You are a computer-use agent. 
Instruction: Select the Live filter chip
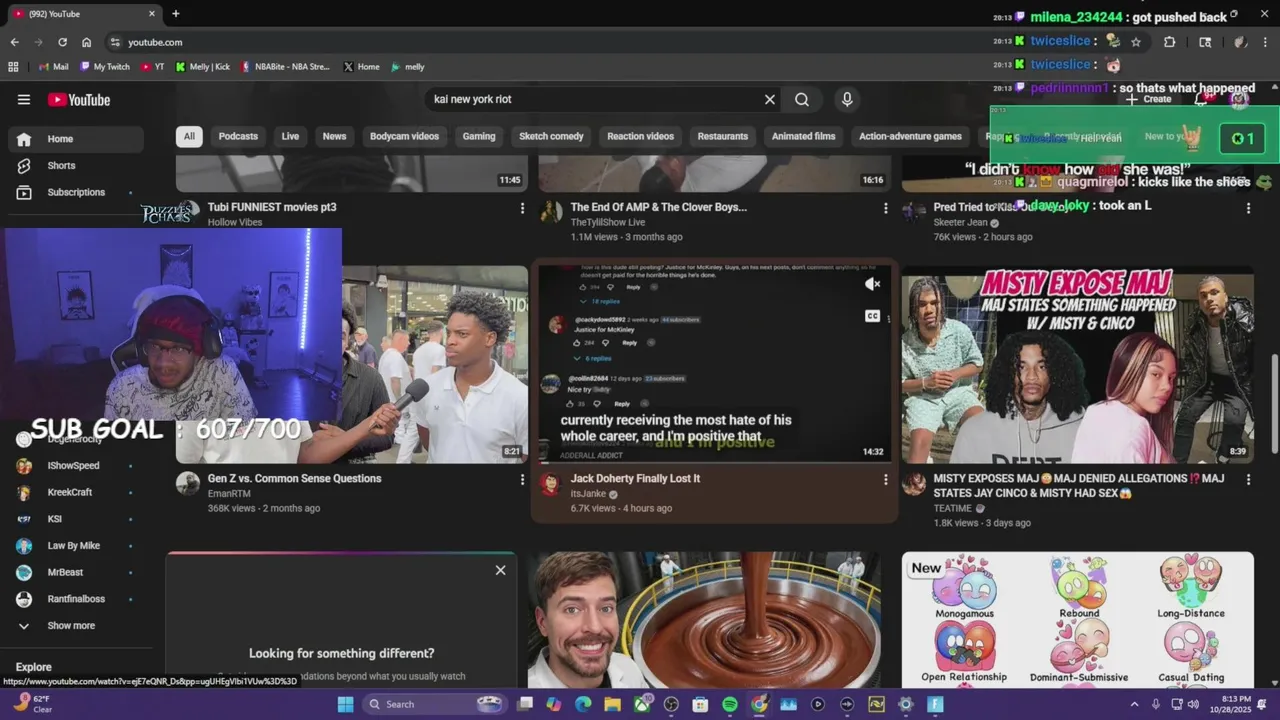point(290,136)
